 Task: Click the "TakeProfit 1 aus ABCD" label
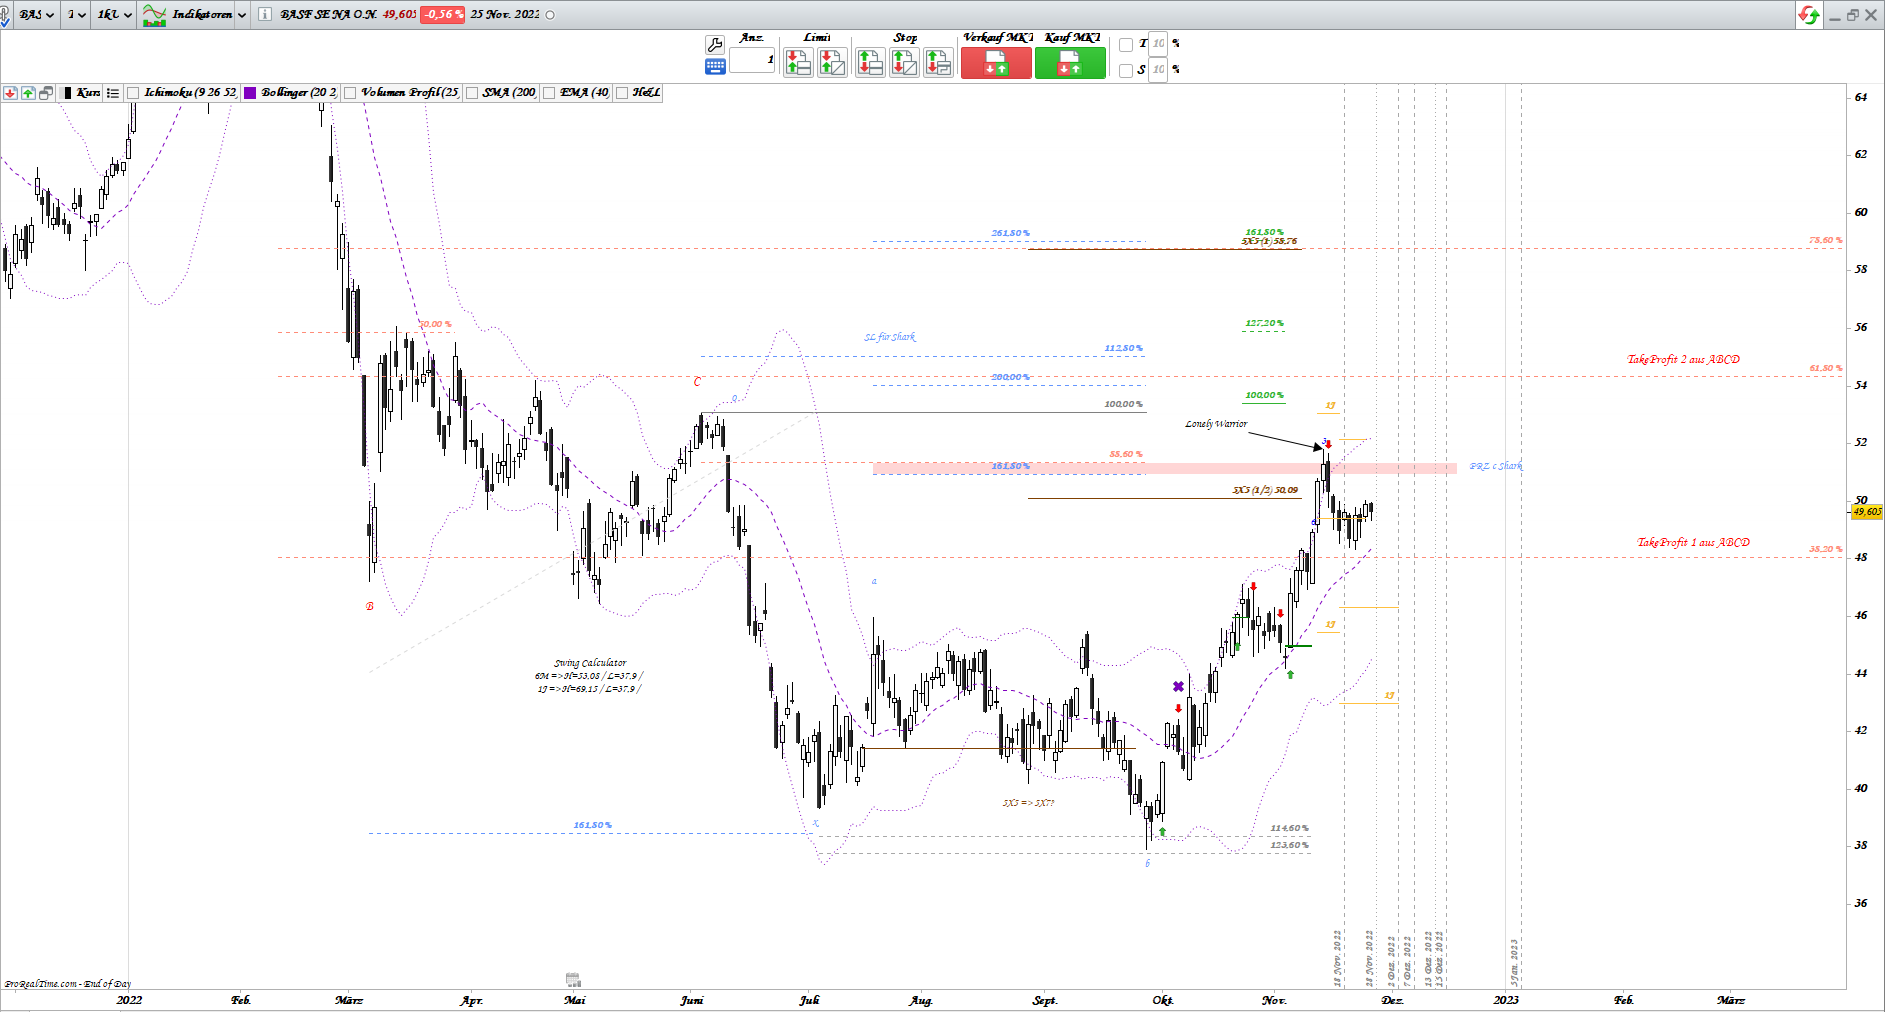1693,543
